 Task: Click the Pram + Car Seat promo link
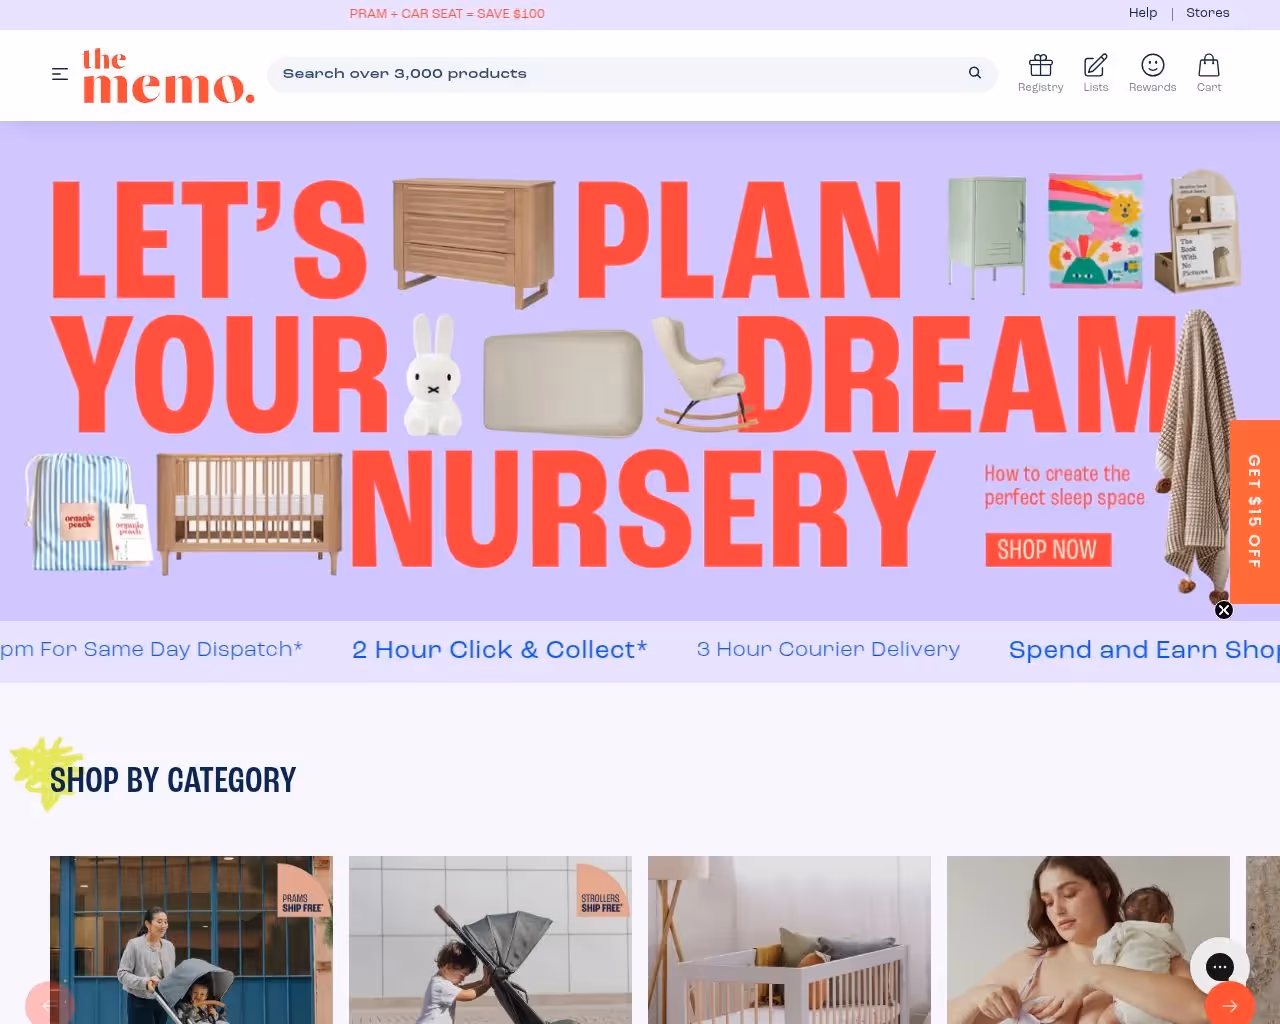coord(447,14)
